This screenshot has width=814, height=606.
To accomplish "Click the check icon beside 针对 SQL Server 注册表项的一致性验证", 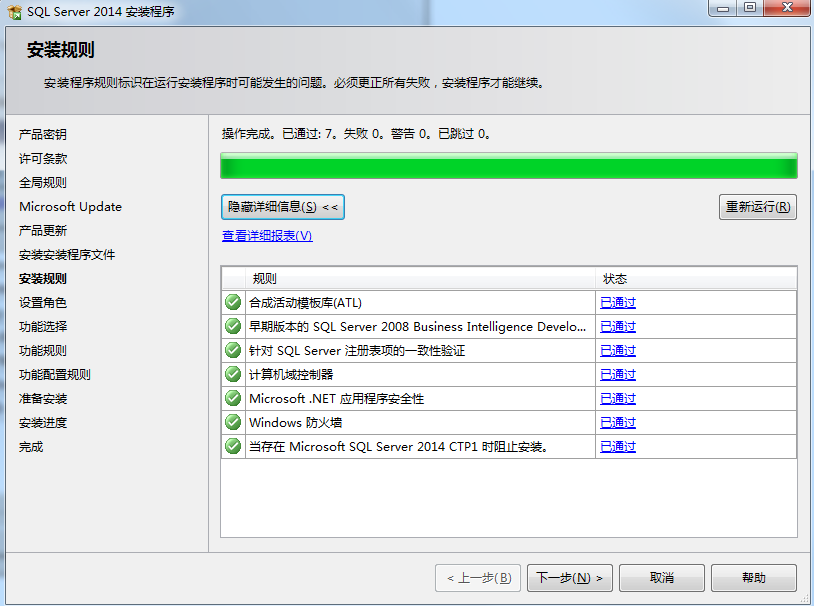I will [233, 350].
